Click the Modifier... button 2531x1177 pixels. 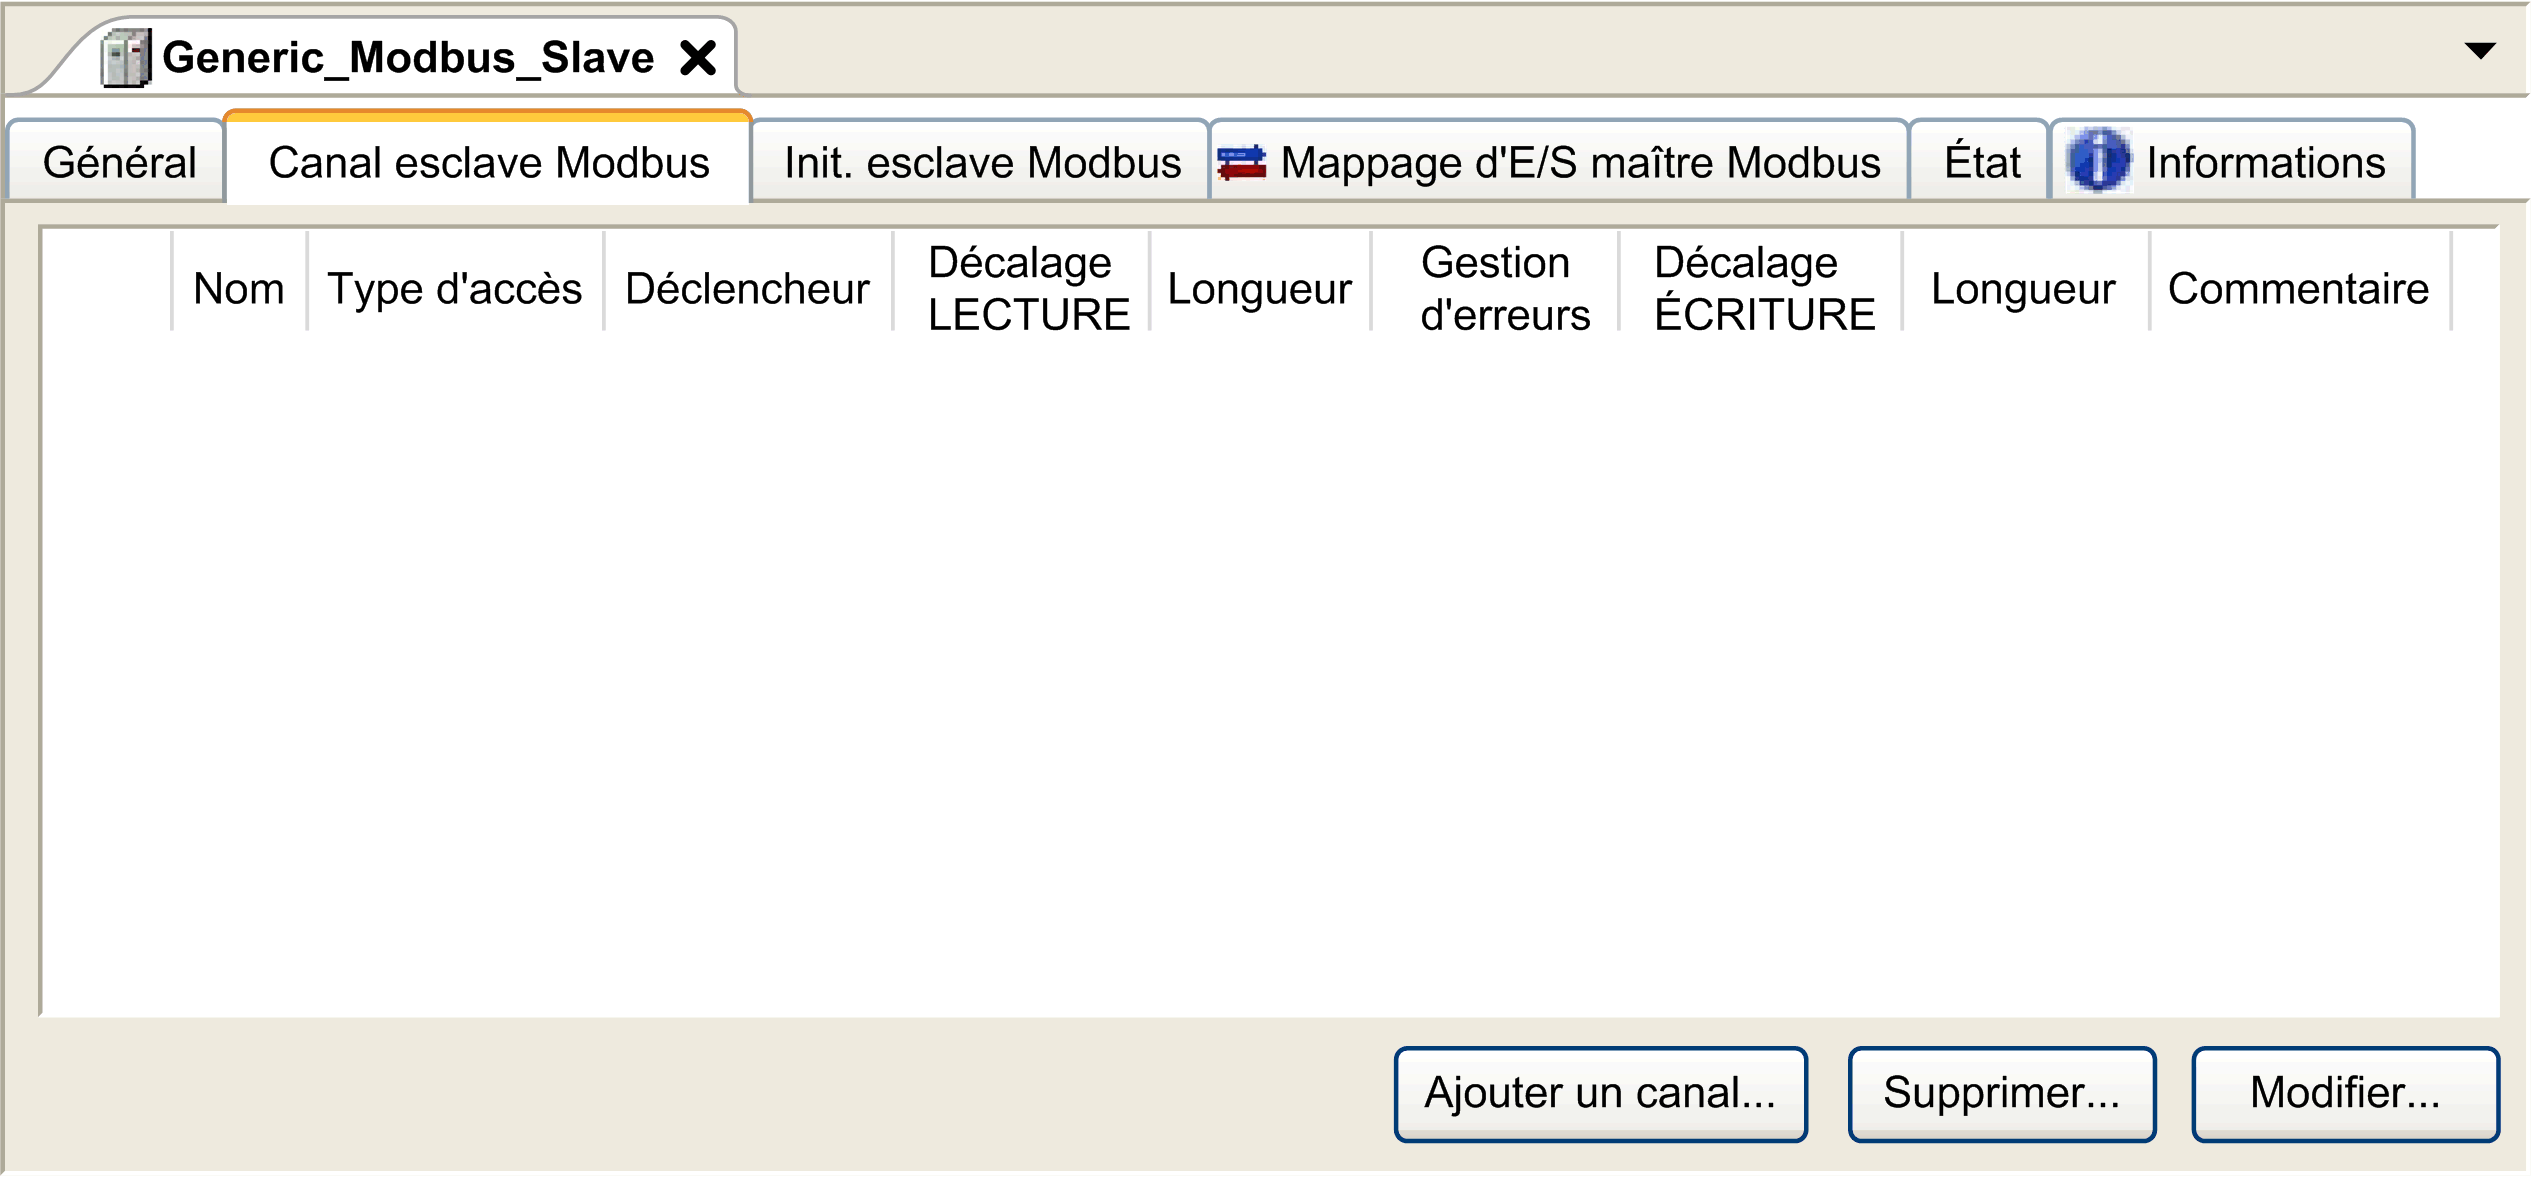point(2345,1093)
